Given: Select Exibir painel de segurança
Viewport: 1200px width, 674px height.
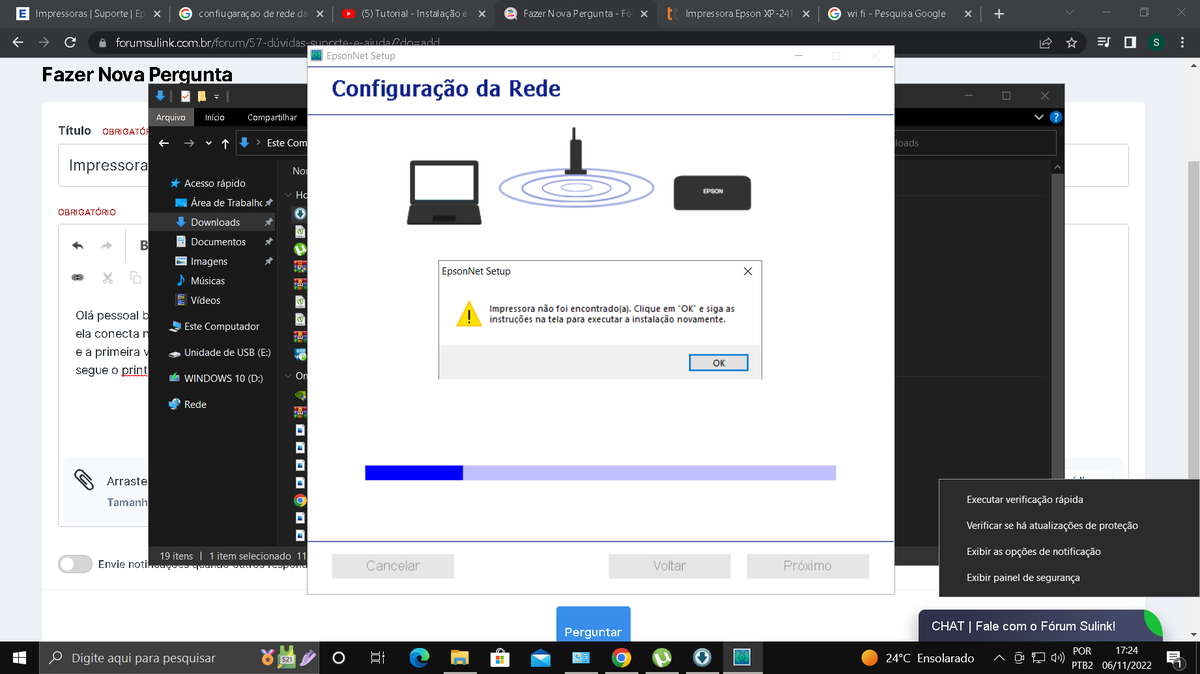Looking at the screenshot, I should (x=1023, y=577).
